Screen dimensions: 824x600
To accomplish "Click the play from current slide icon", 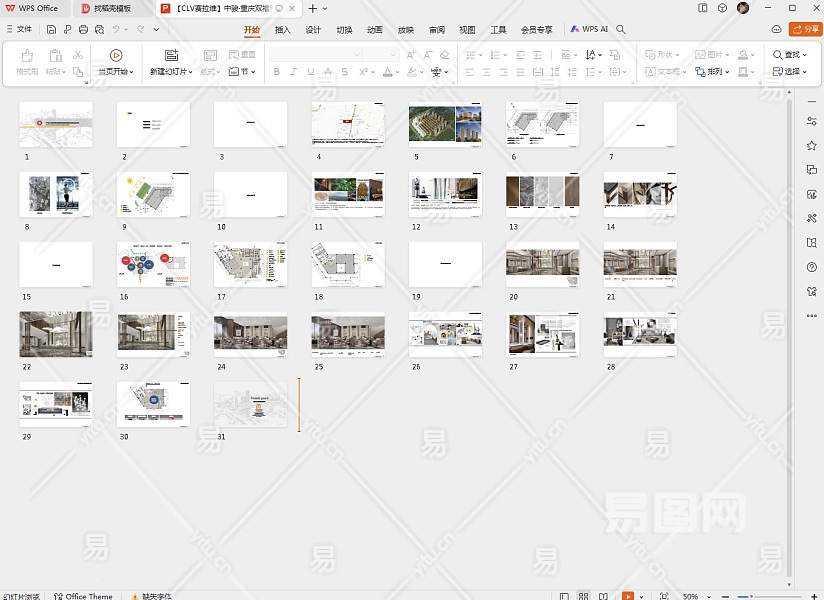I will 116,55.
